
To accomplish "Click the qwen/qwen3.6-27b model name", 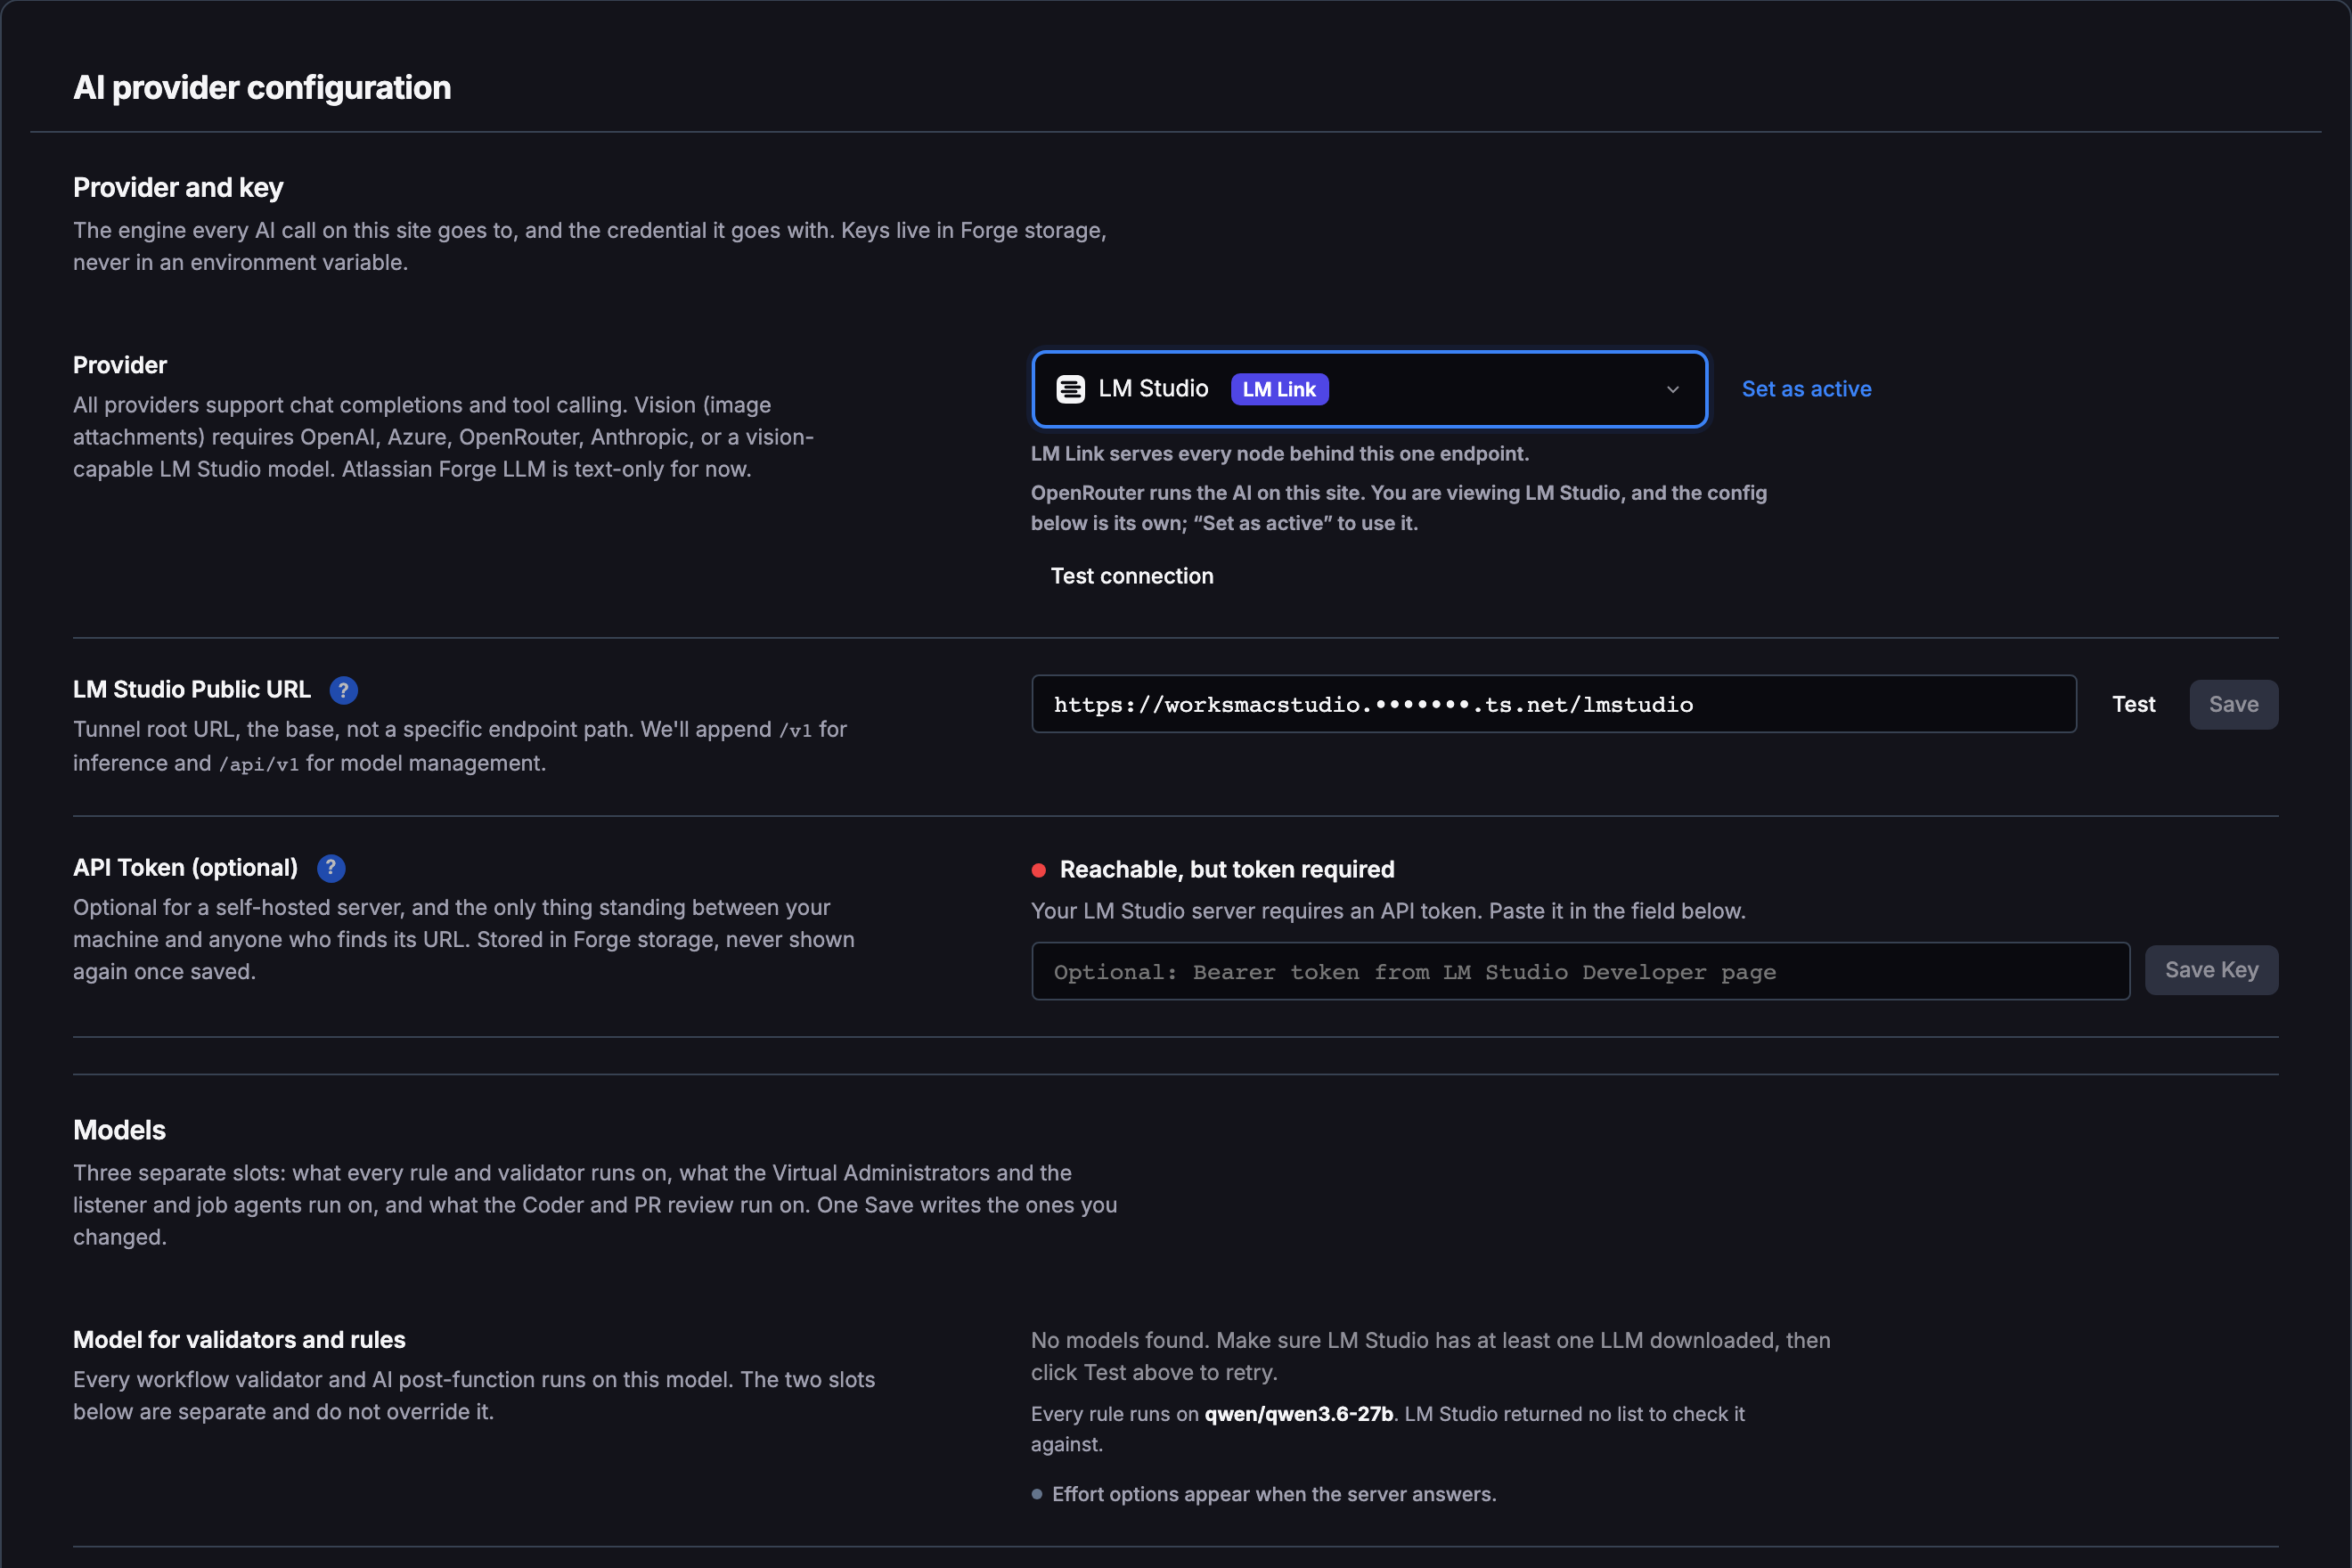I will coord(1298,1414).
